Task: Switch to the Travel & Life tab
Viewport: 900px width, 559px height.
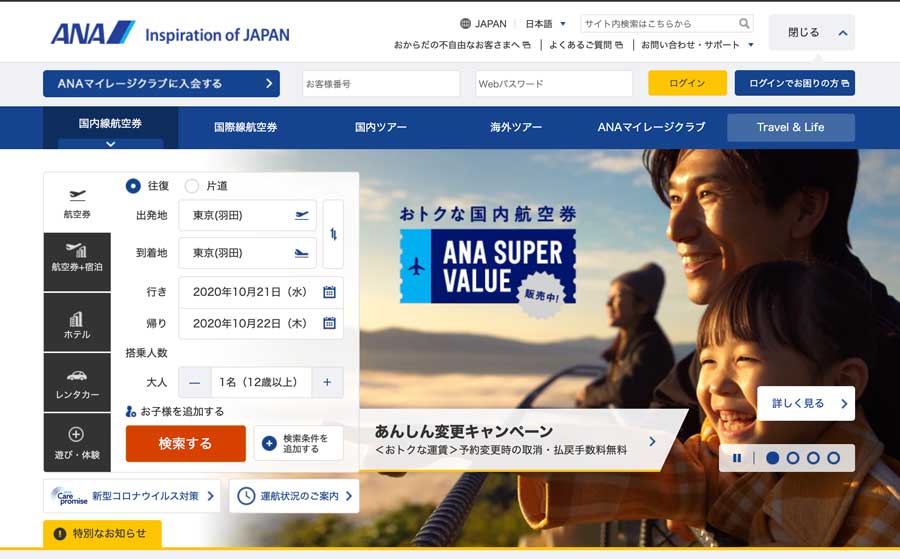Action: click(790, 127)
